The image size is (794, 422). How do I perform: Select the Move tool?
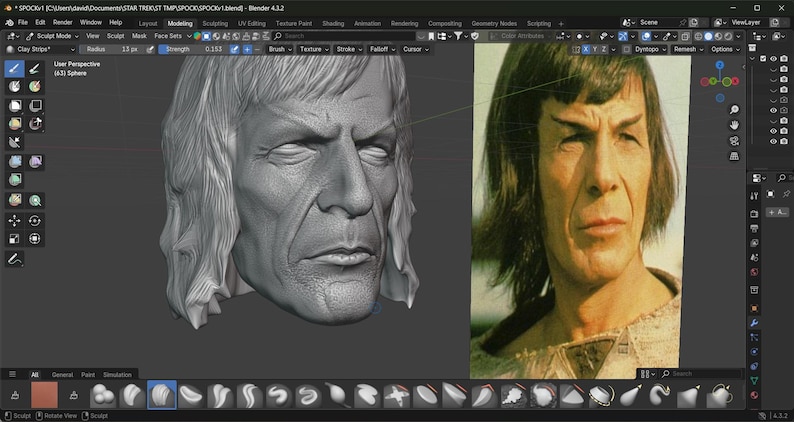pos(14,220)
